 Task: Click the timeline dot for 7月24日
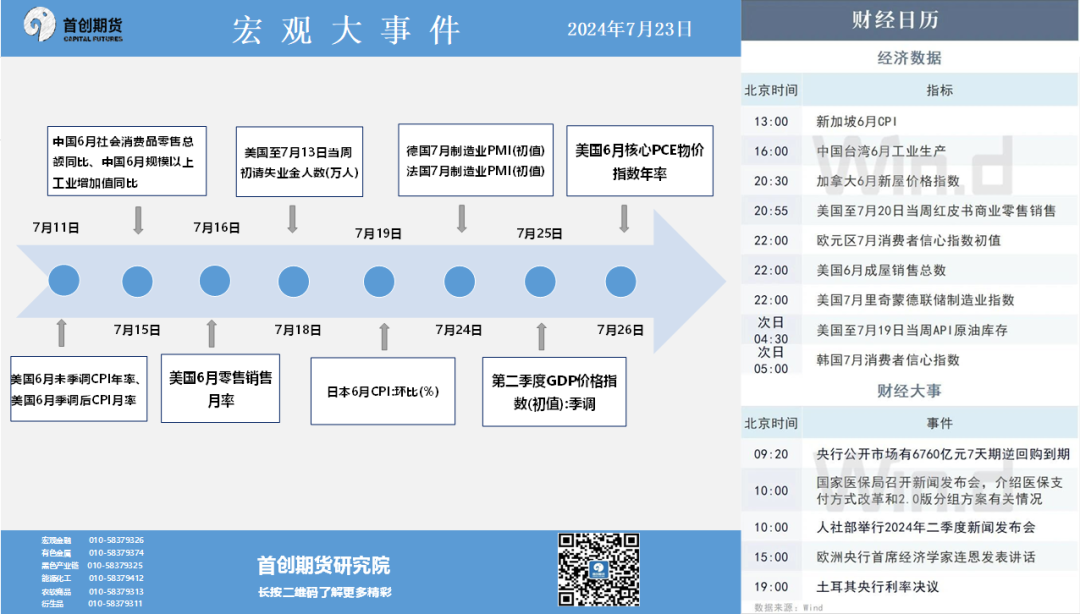tap(459, 282)
